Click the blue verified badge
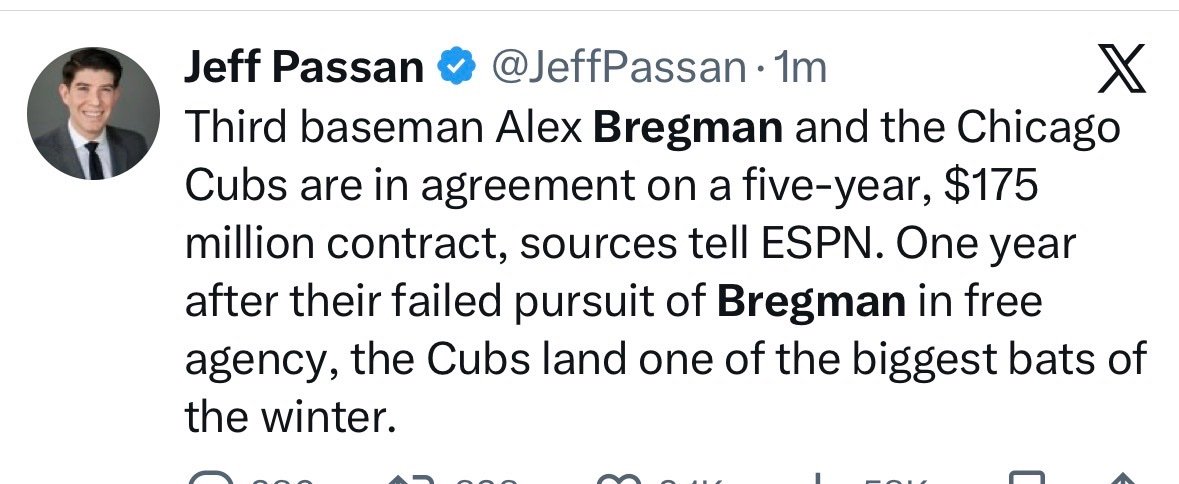The width and height of the screenshot is (1179, 484). pyautogui.click(x=456, y=68)
